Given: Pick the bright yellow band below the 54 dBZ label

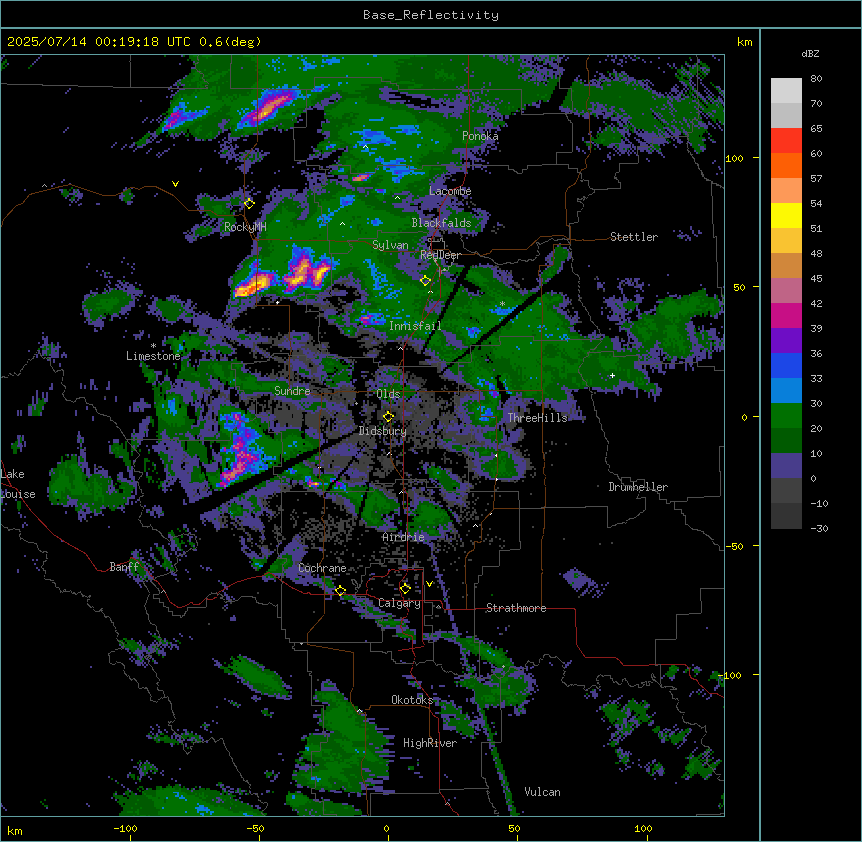Looking at the screenshot, I should click(786, 215).
